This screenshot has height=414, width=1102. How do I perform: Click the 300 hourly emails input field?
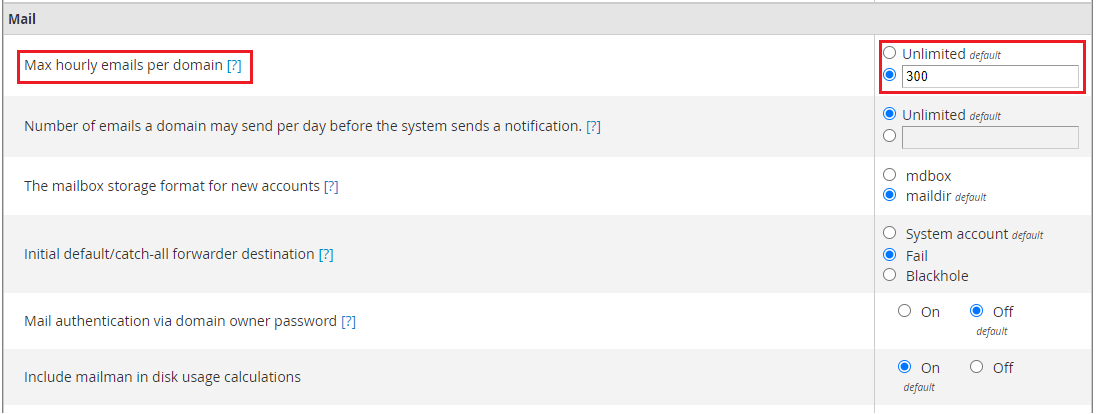[989, 76]
